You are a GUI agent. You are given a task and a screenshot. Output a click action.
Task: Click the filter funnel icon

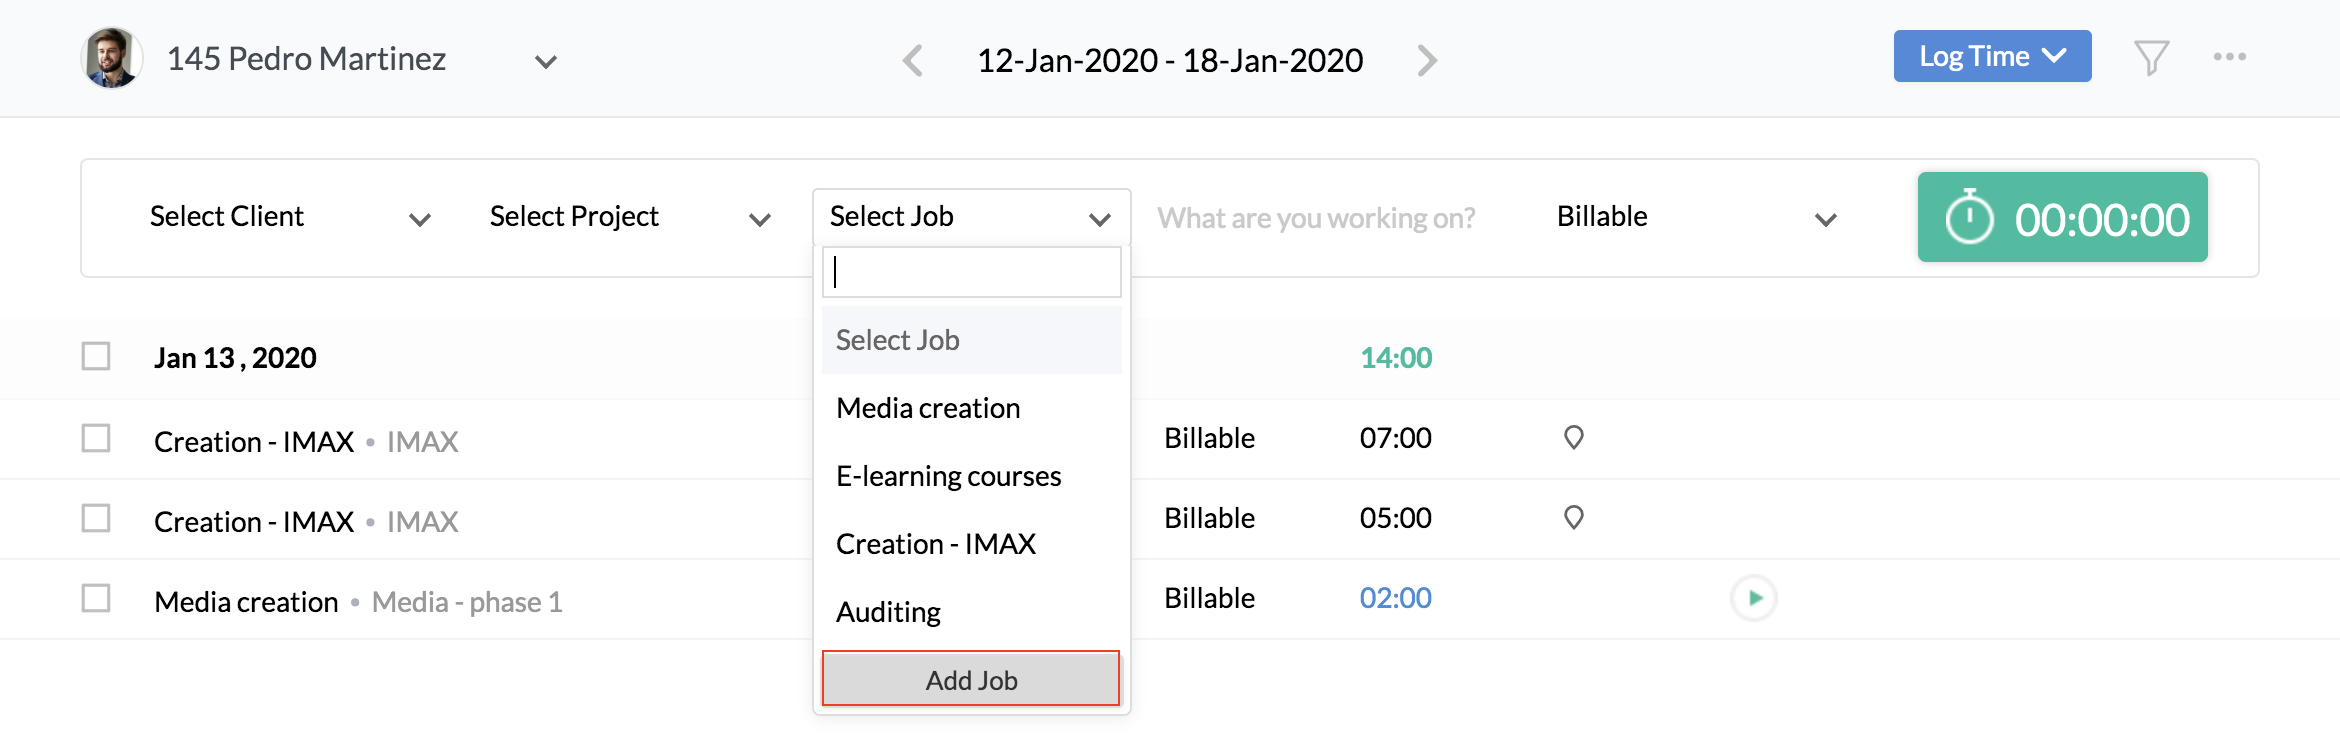coord(2151,58)
